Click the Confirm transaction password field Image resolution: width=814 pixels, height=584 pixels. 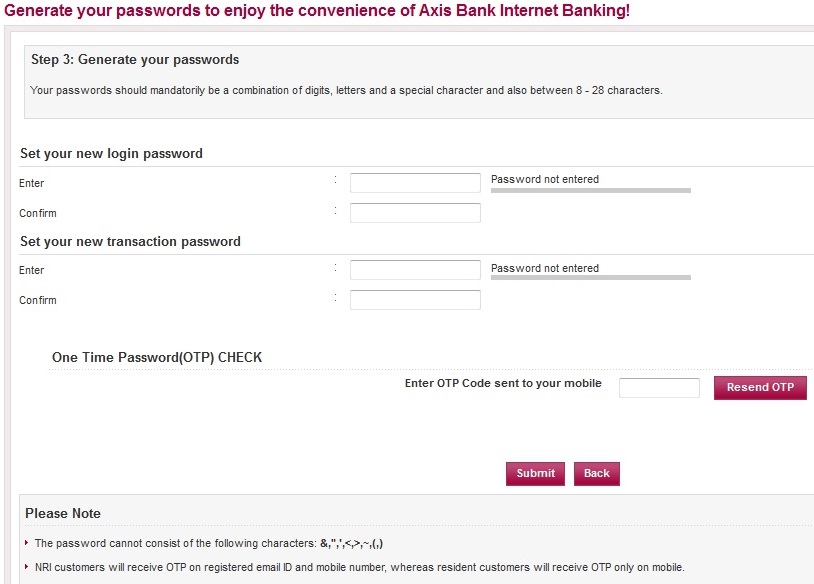tap(415, 300)
